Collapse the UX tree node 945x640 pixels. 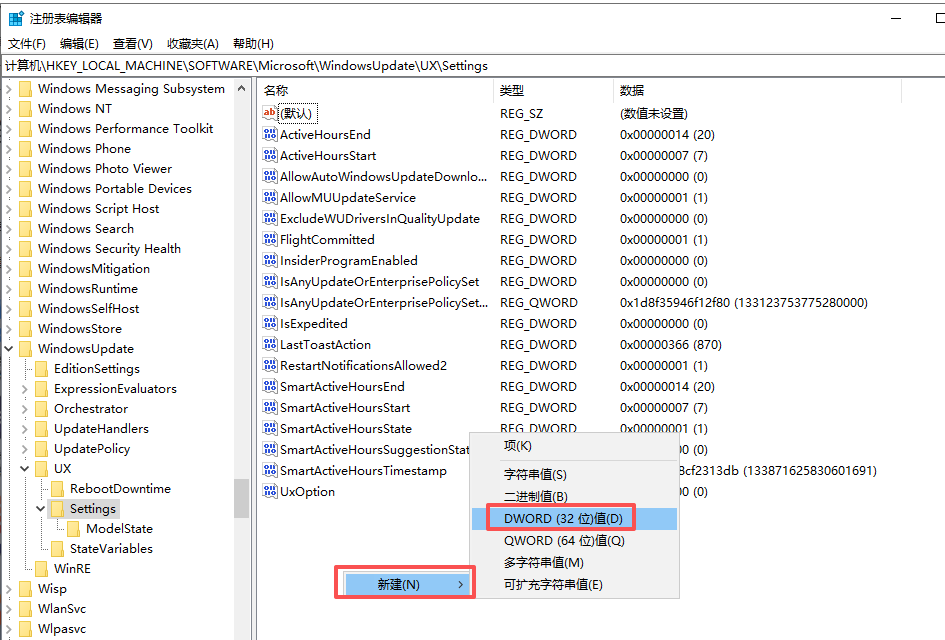[x=25, y=468]
